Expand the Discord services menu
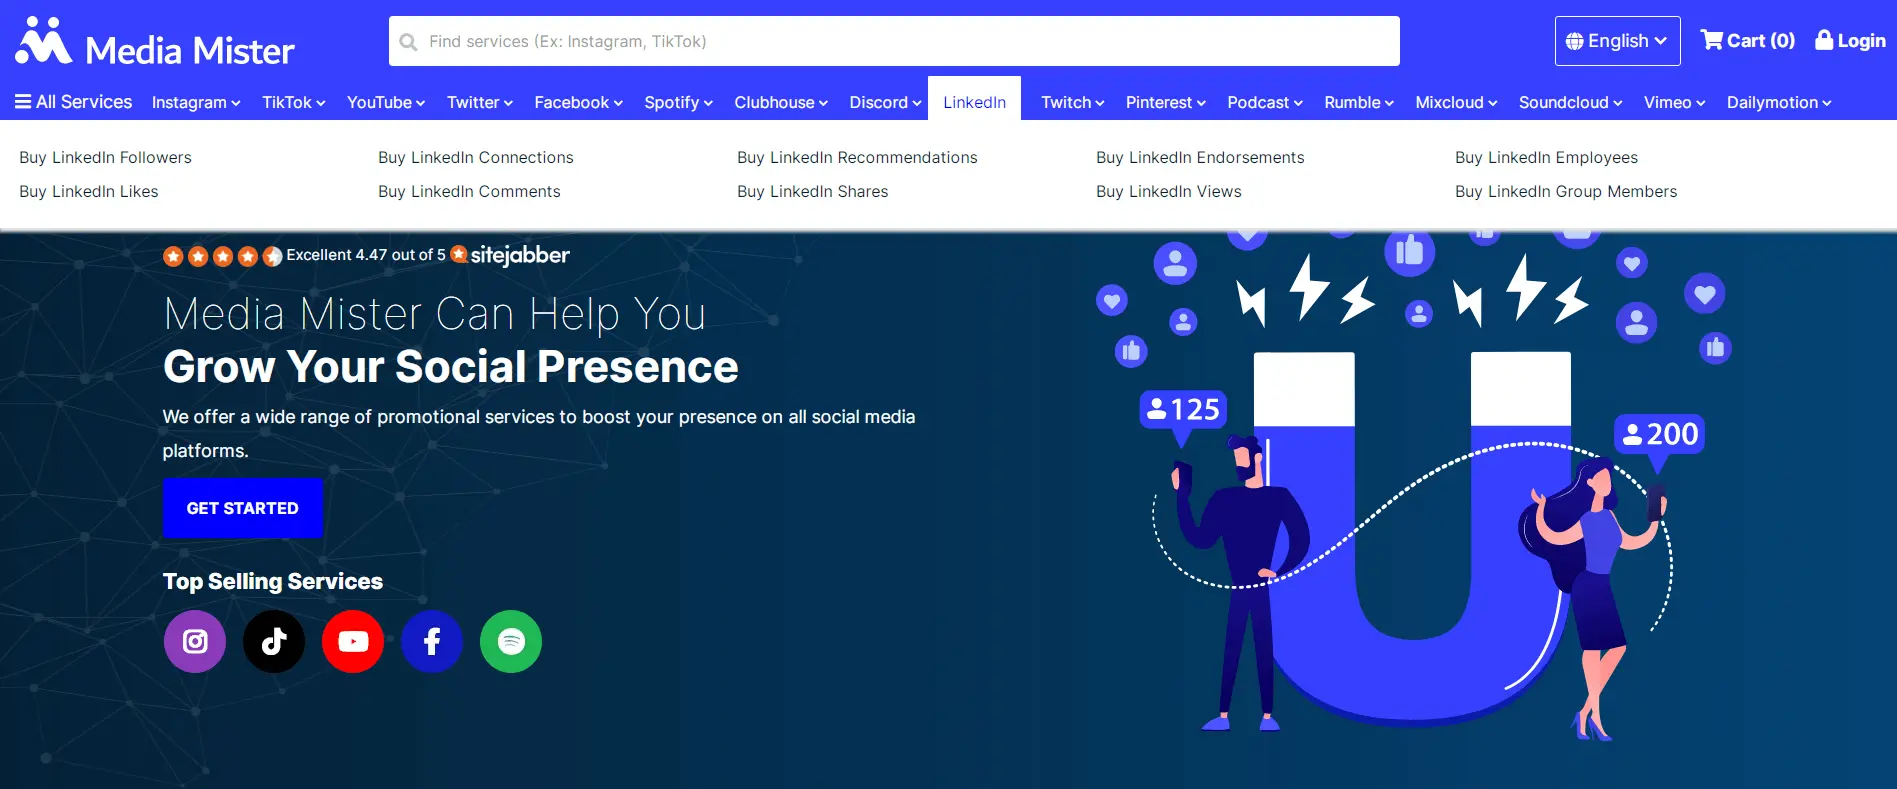This screenshot has width=1897, height=789. click(886, 102)
